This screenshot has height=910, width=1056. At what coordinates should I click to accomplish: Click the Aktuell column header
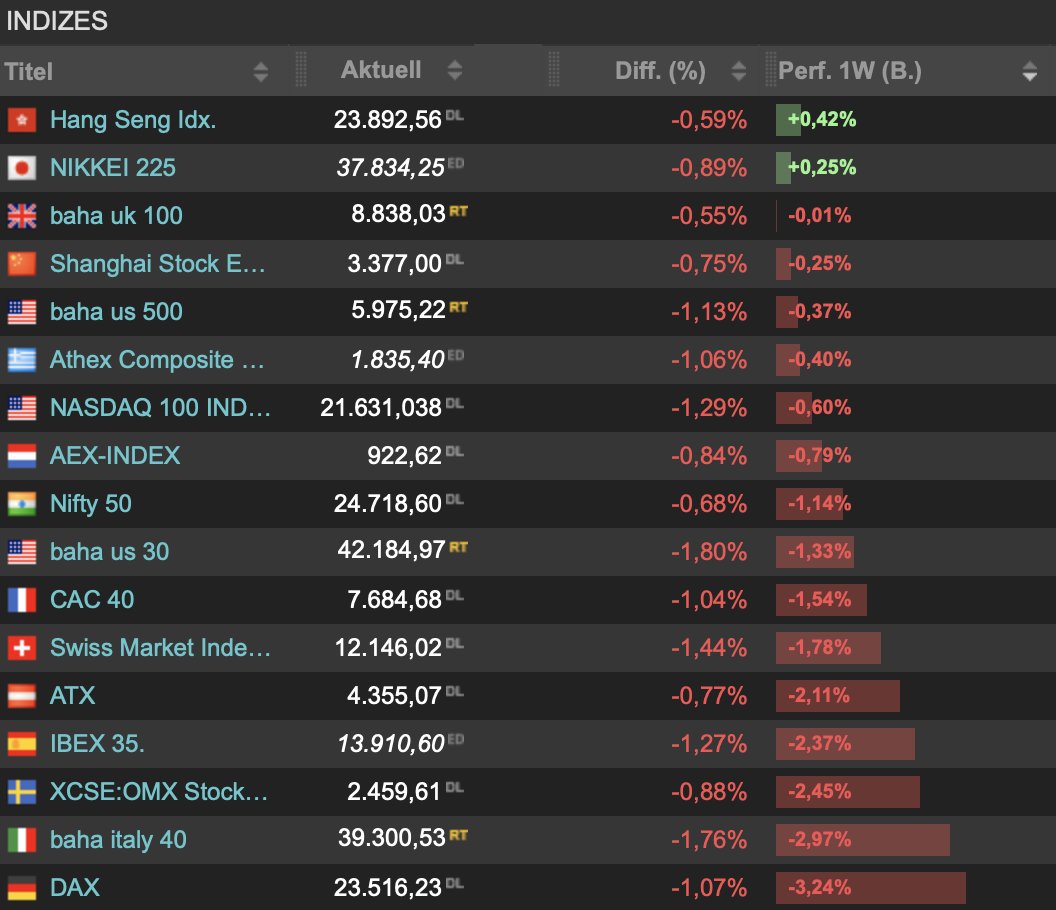coord(381,70)
